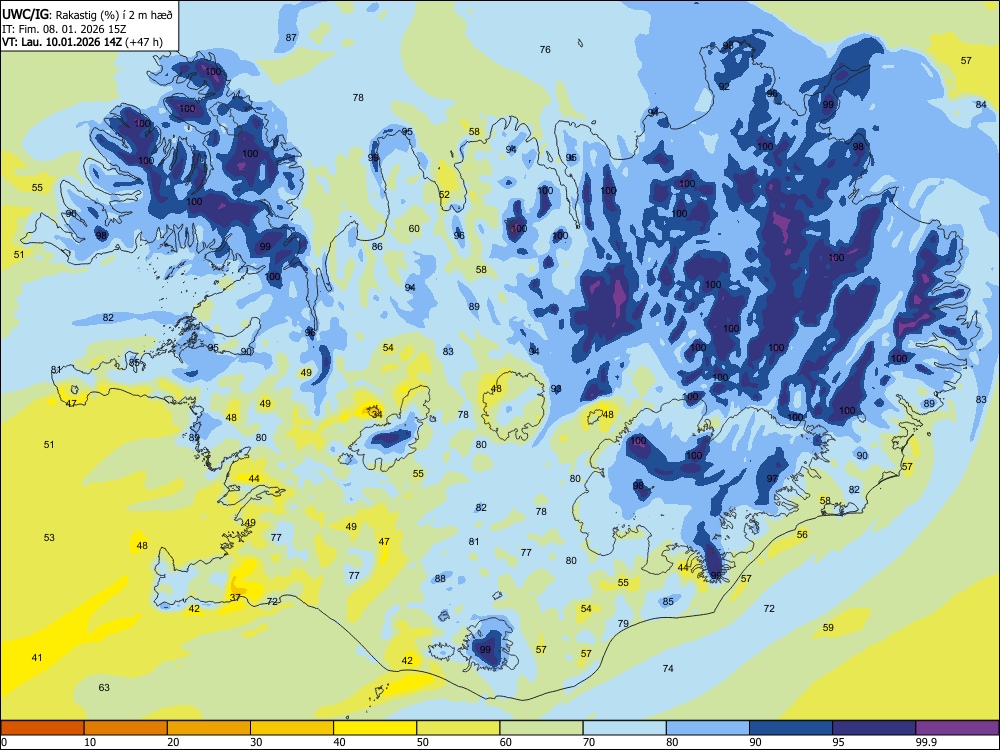
Task: Click the value '84' at the right edge
Action: coord(981,105)
